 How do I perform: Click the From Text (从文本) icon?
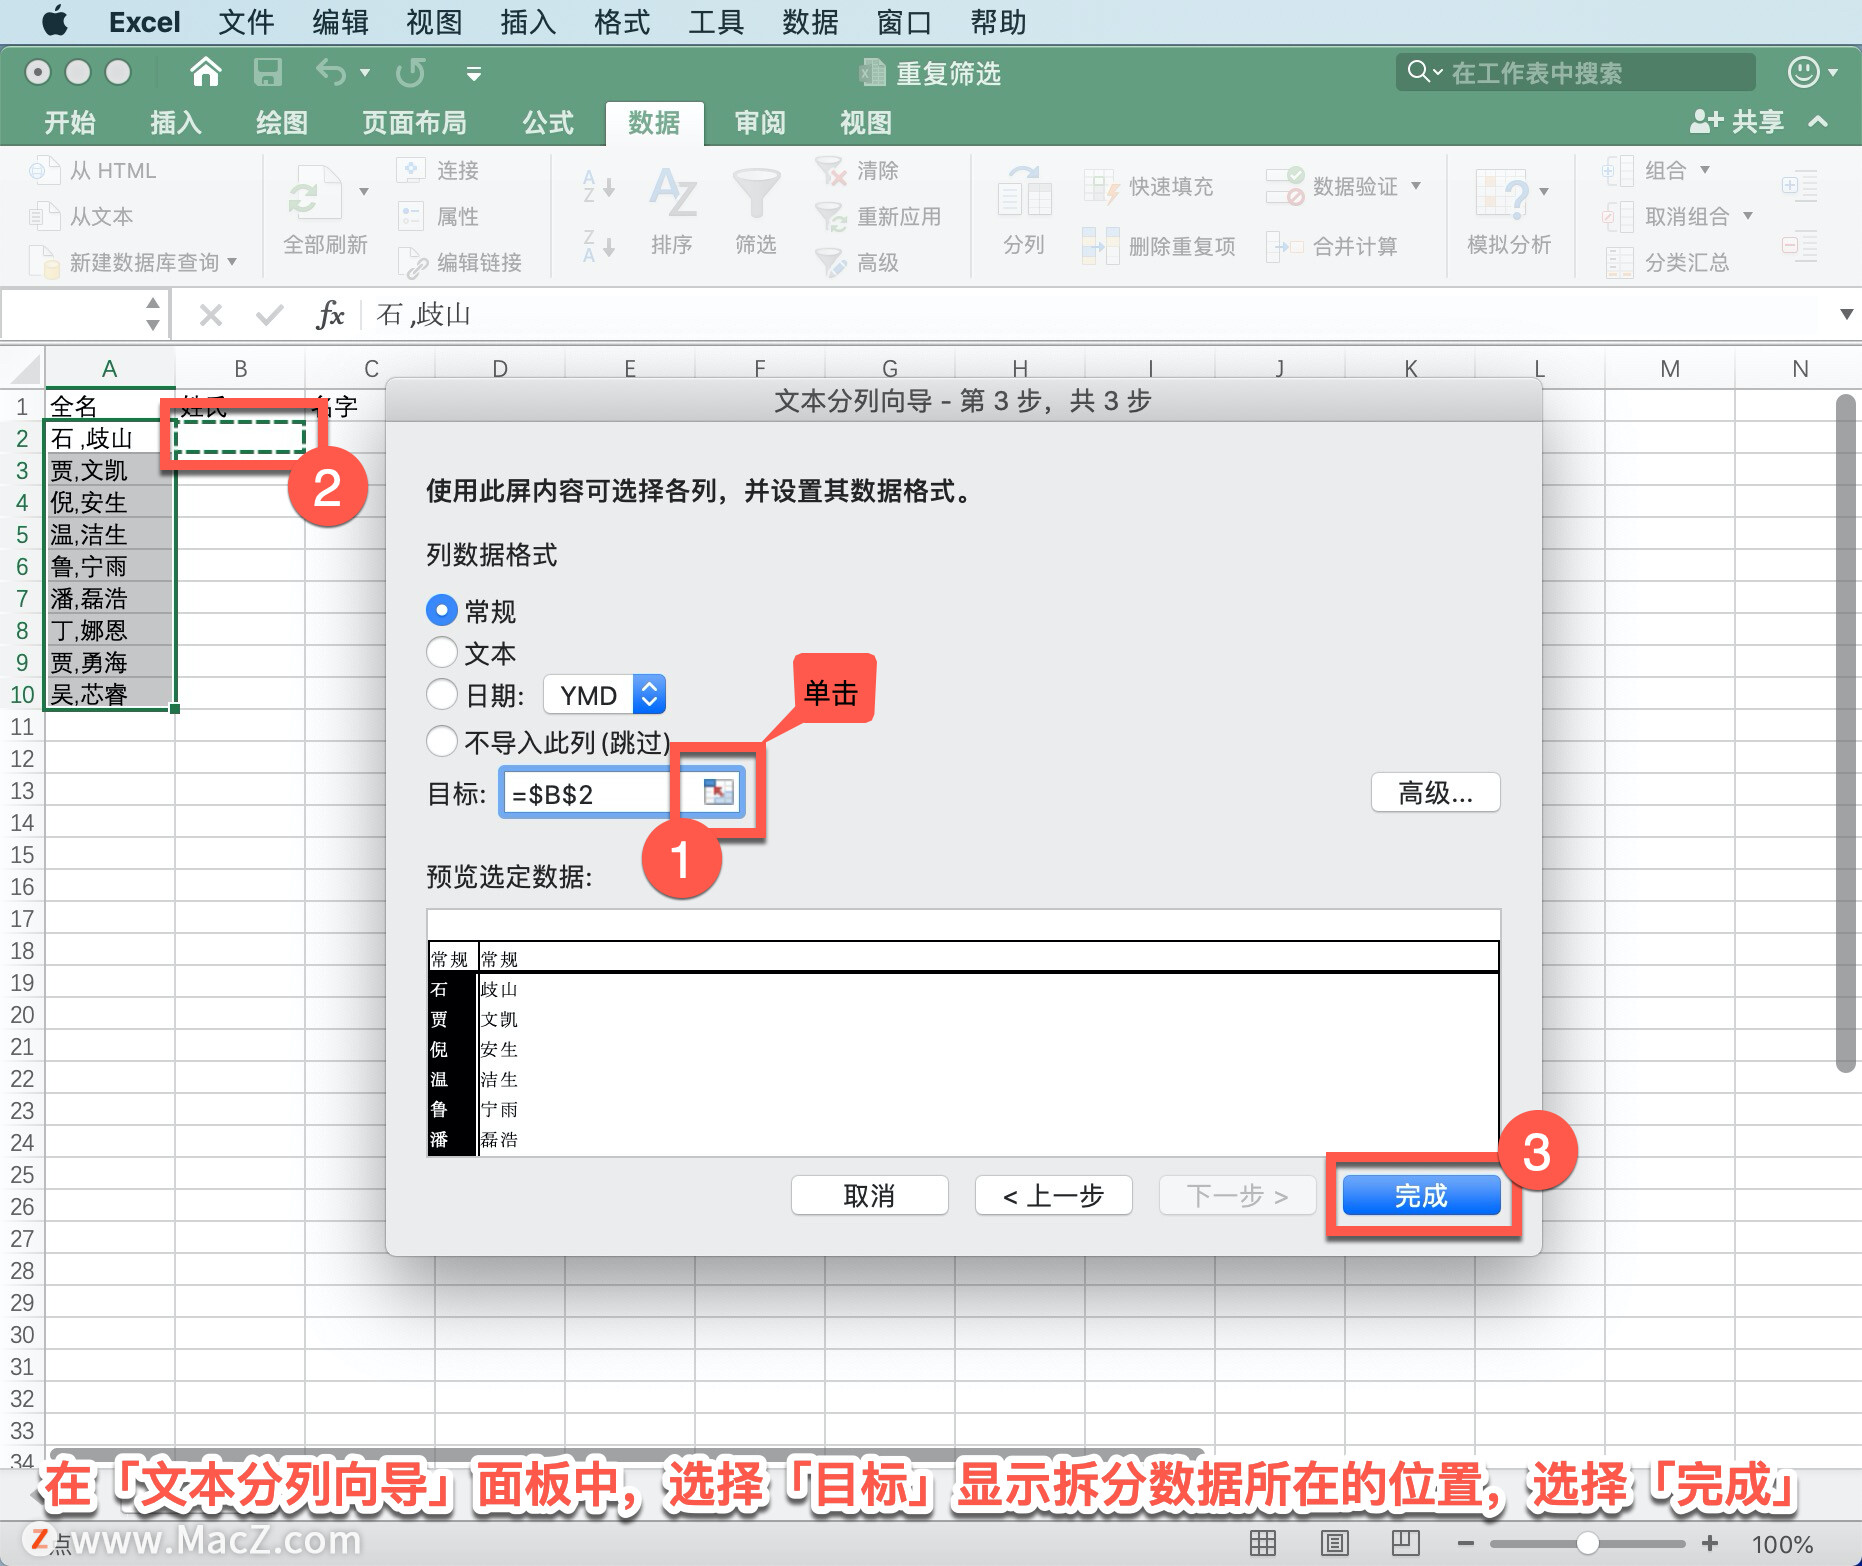click(x=44, y=216)
